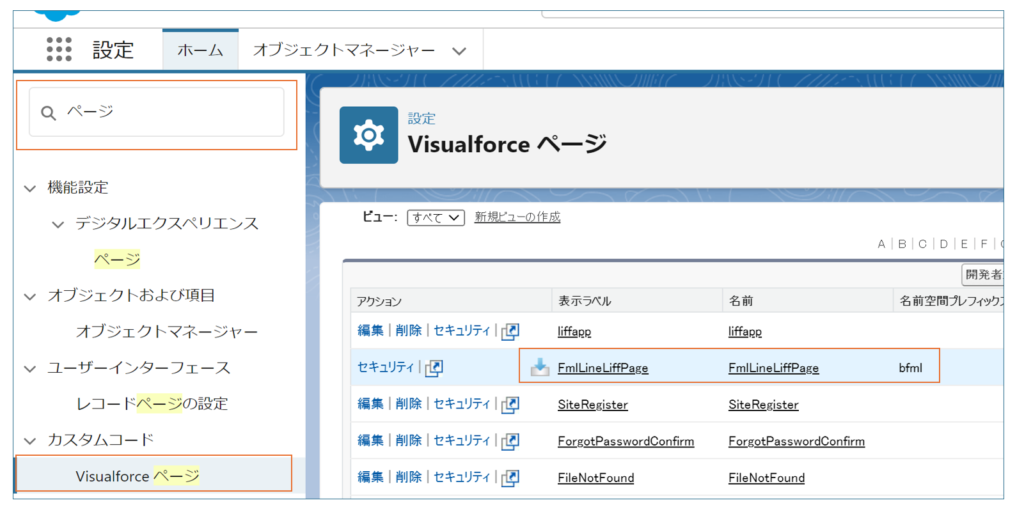Open preview icon for liffapp row
Screen dimensions: 1024x514
point(510,331)
